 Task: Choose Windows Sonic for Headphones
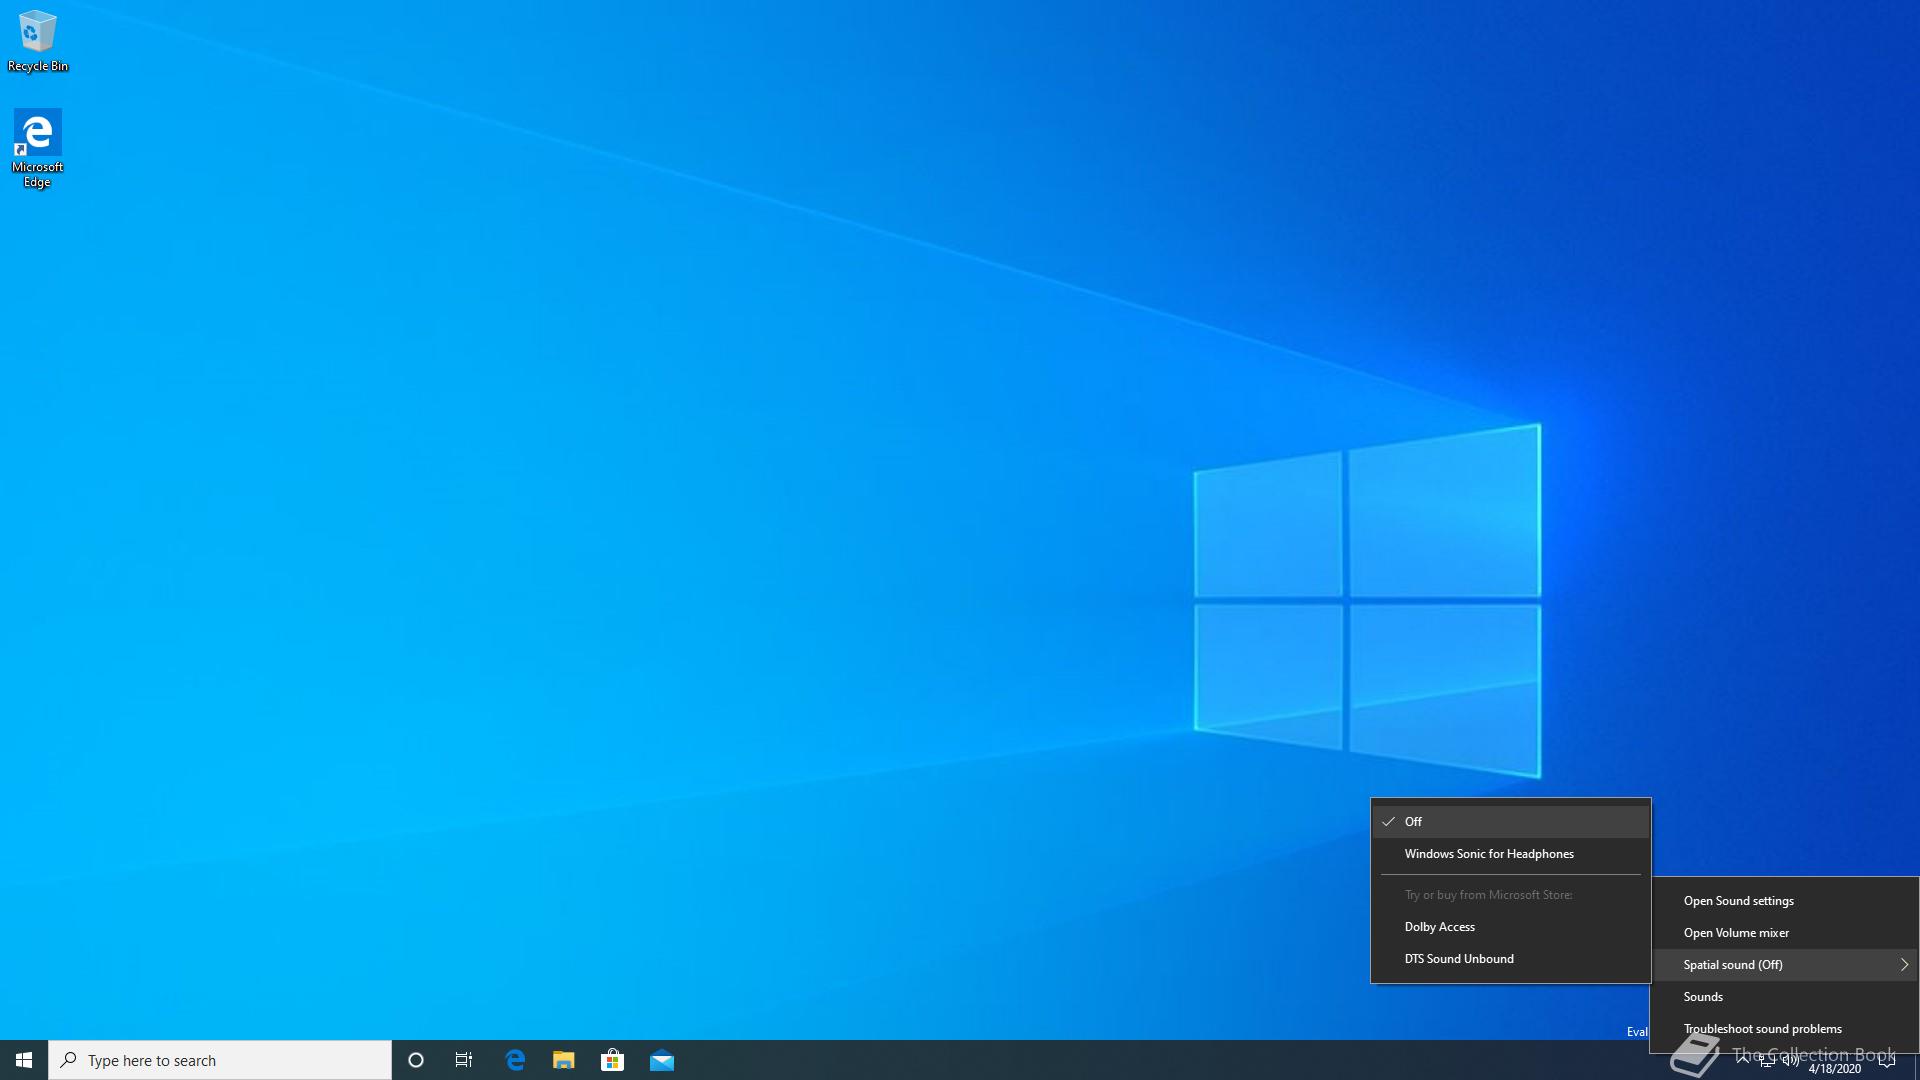tap(1510, 854)
